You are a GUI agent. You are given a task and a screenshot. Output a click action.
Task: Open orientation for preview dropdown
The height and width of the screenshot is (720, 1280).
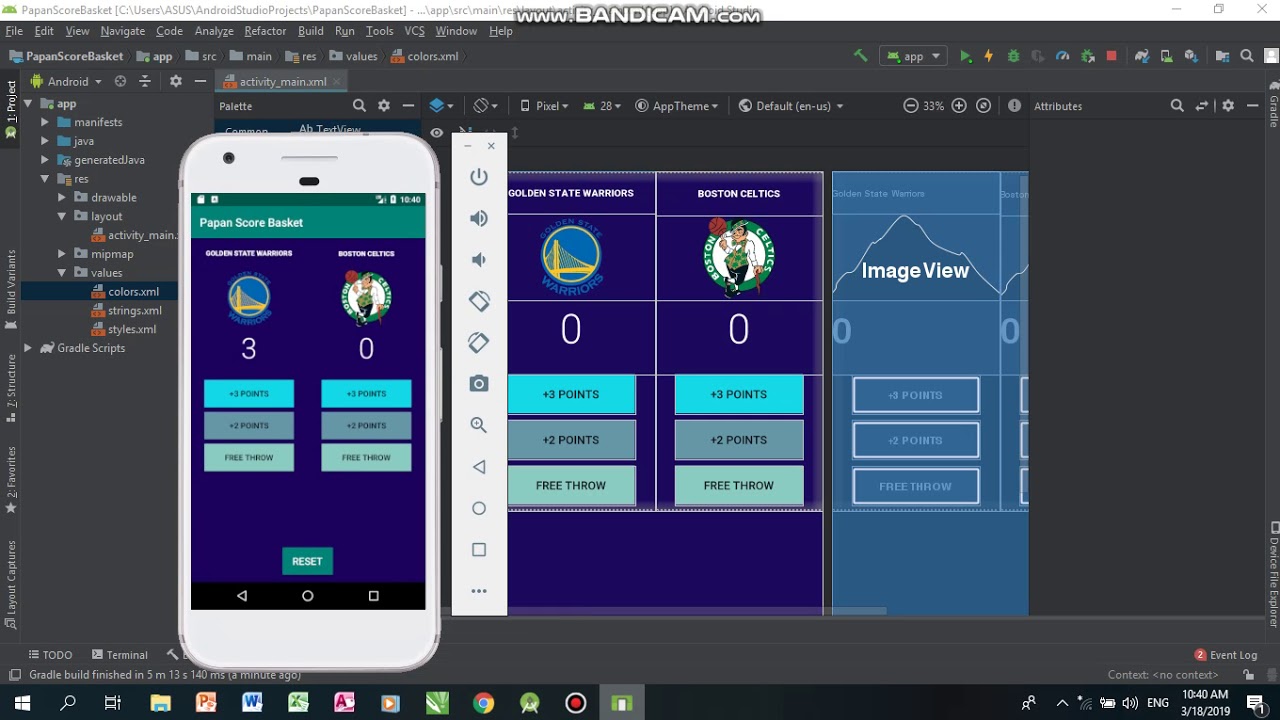click(485, 105)
